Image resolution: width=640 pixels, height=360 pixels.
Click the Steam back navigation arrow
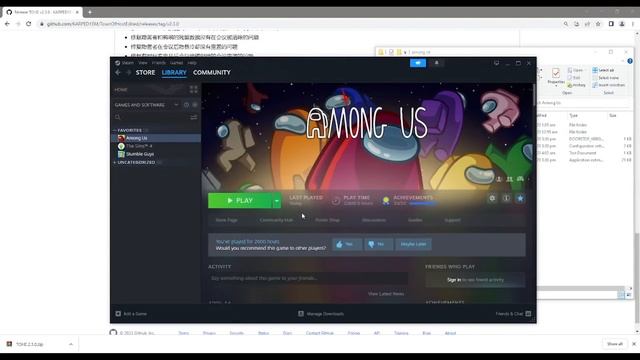[118, 72]
